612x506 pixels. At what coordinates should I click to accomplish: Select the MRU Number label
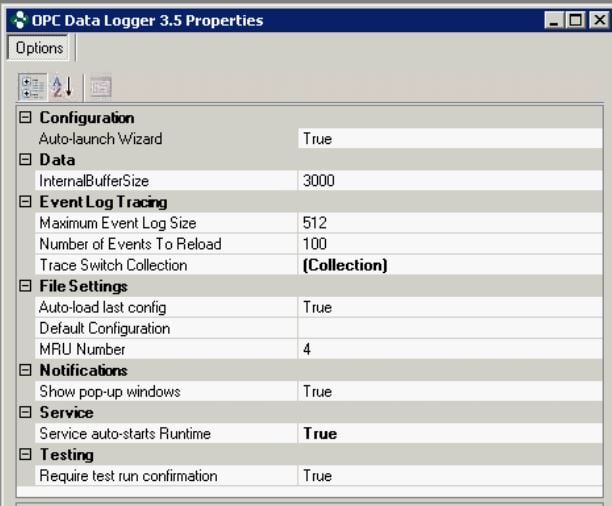tap(82, 349)
